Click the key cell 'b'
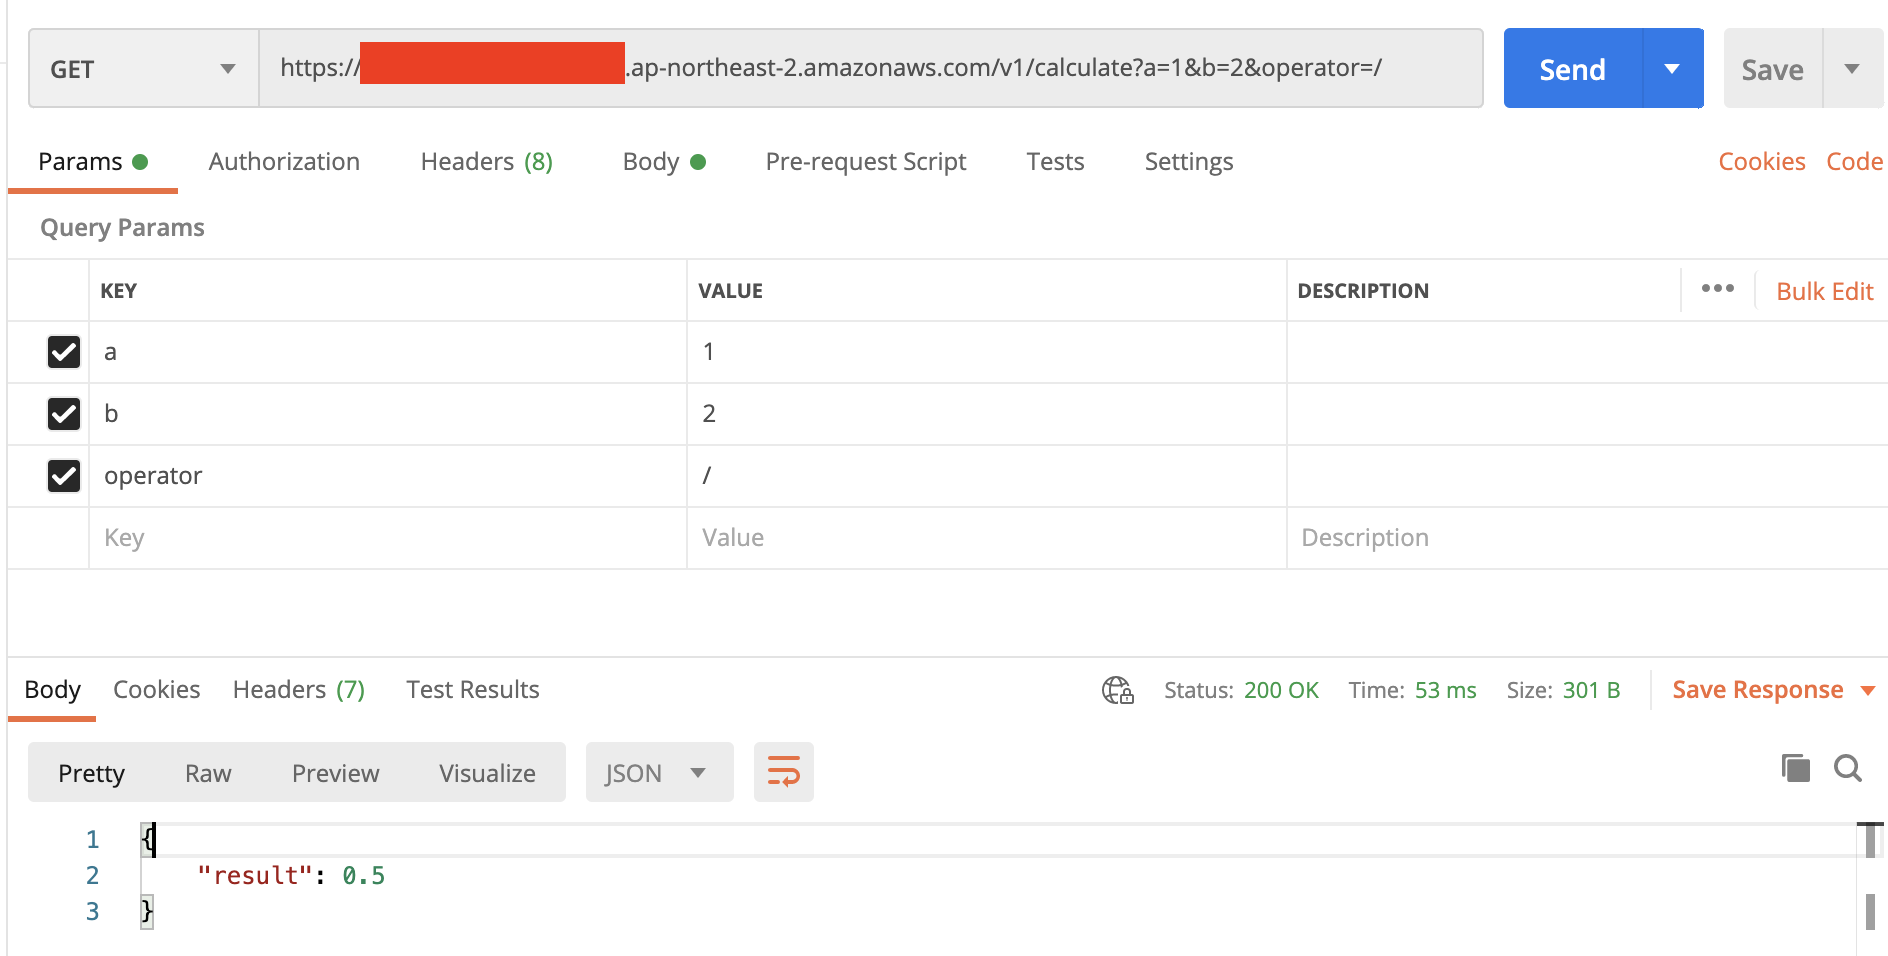This screenshot has width=1888, height=956. (388, 414)
